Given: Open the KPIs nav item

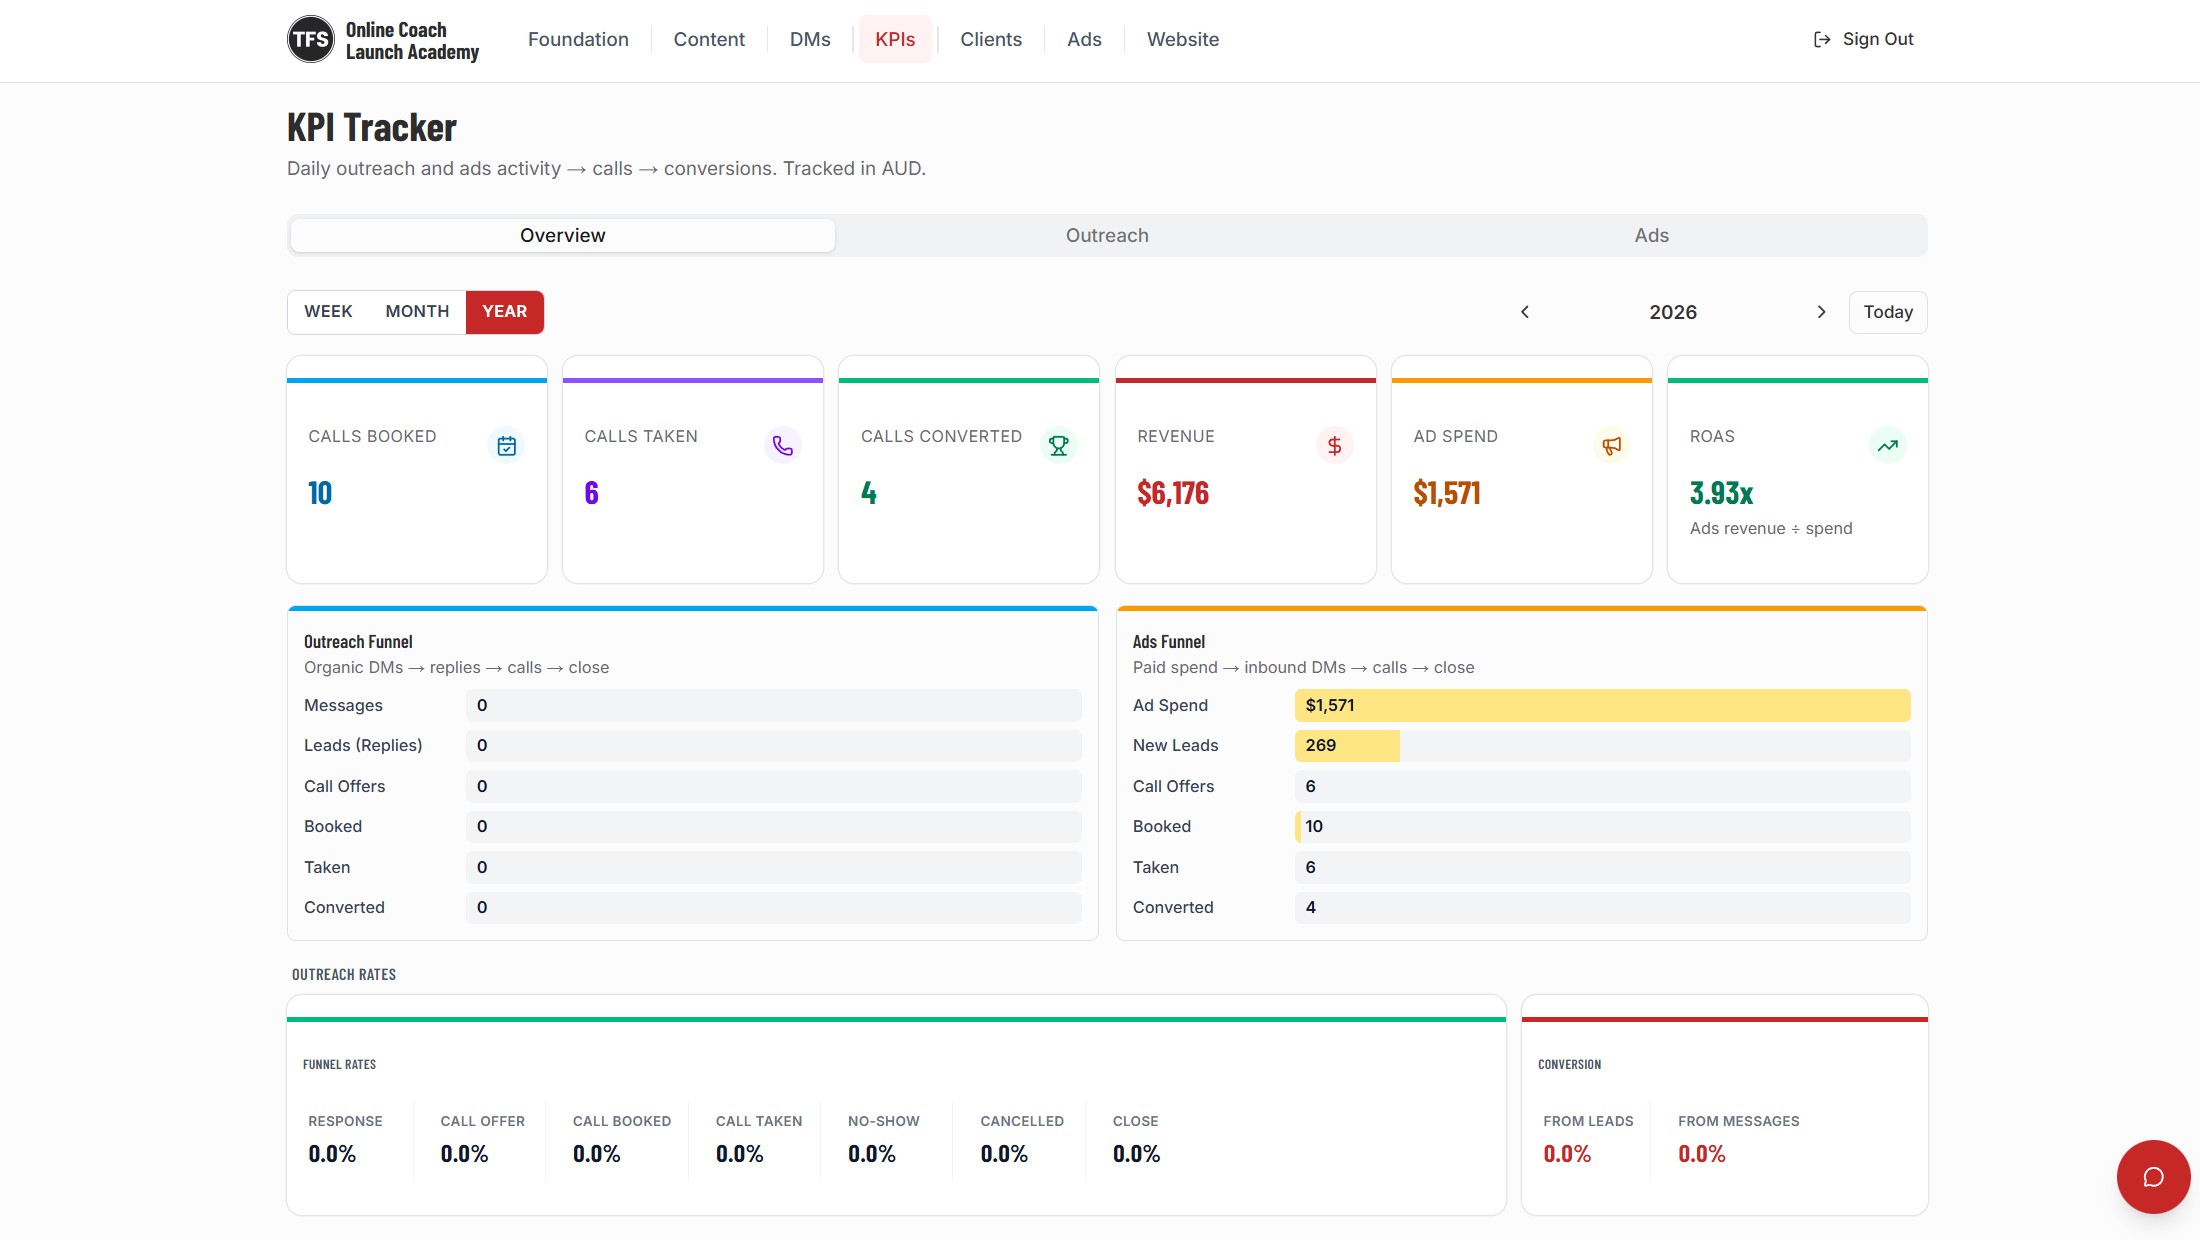Looking at the screenshot, I should [895, 40].
